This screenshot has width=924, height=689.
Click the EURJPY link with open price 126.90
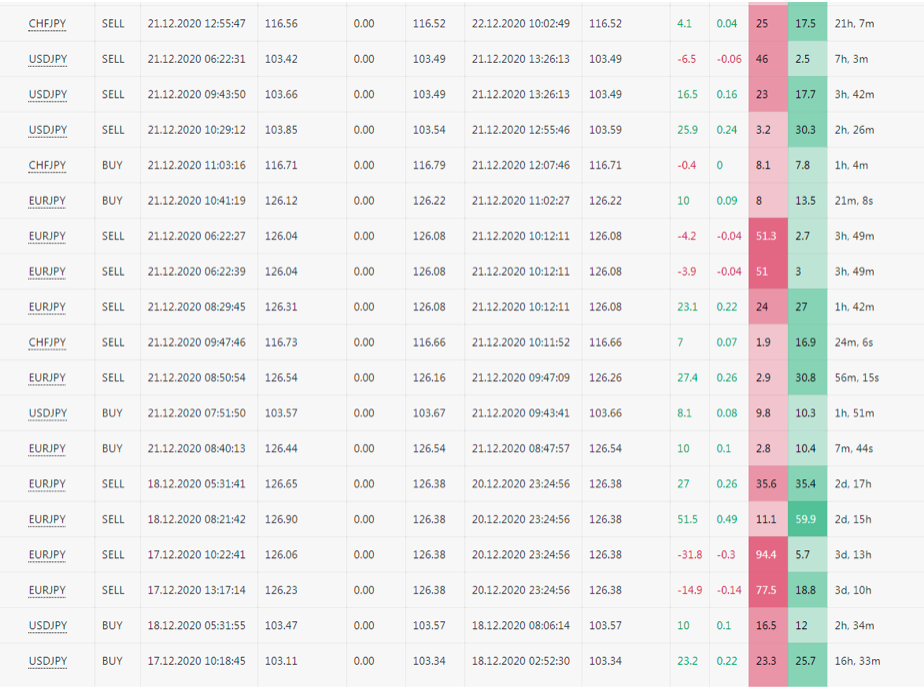(47, 519)
